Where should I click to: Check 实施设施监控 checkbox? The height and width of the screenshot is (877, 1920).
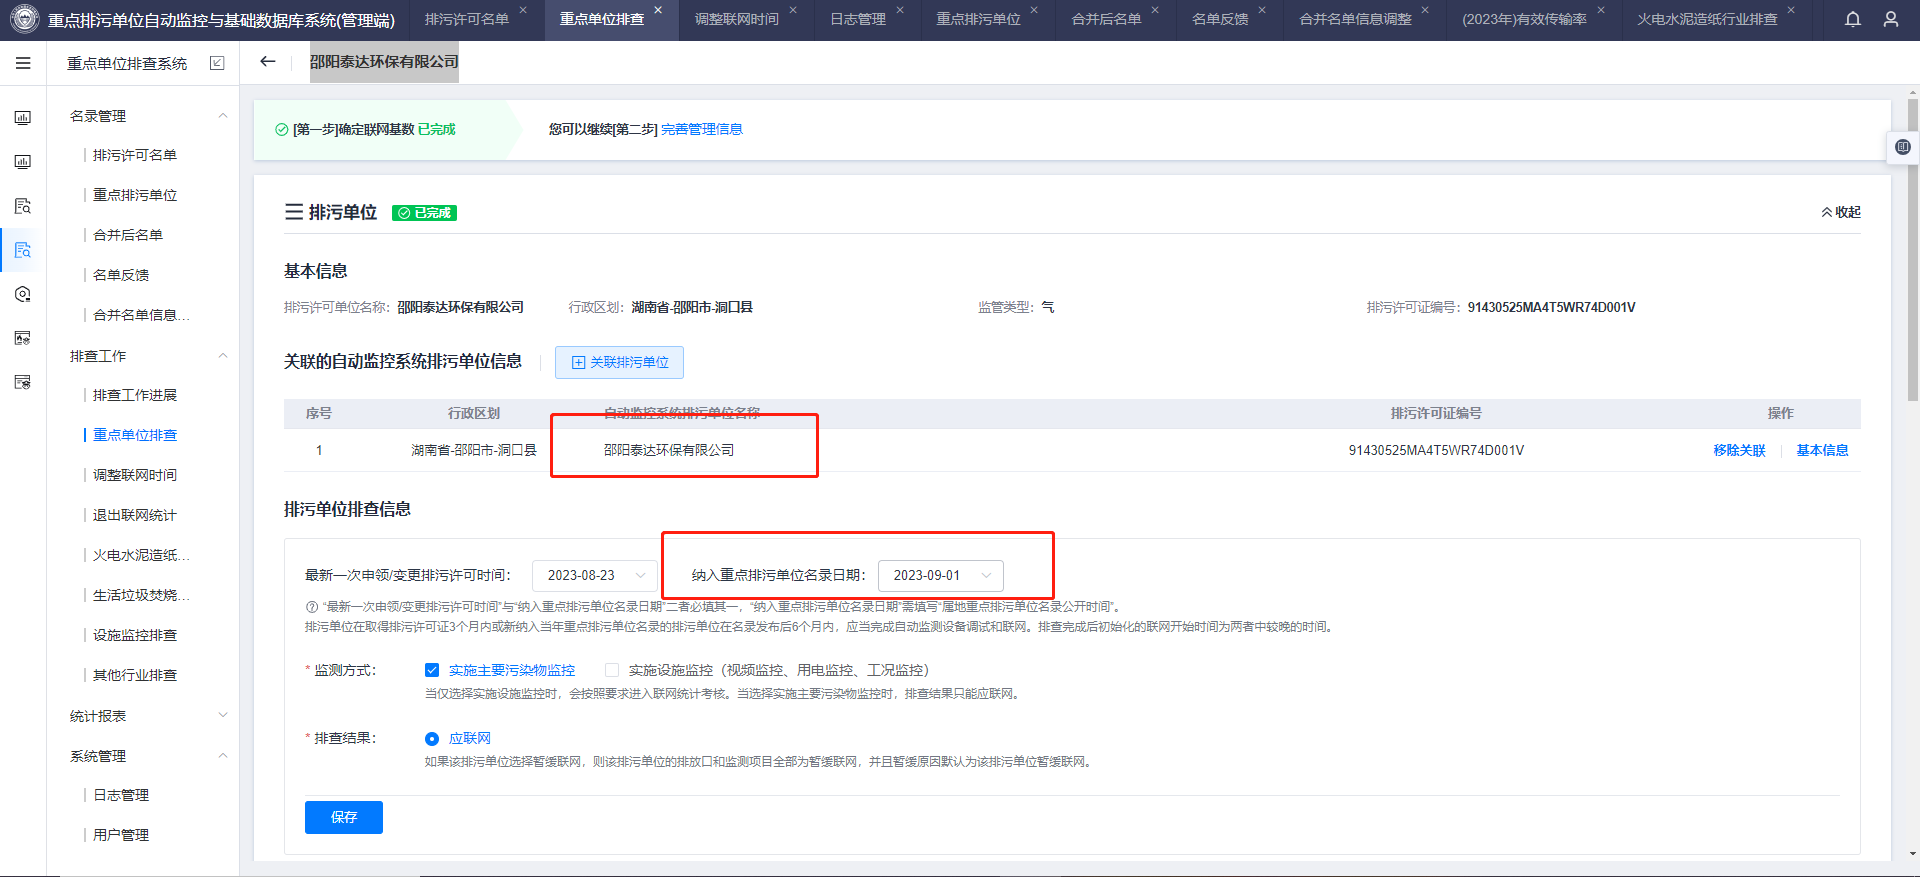(612, 670)
